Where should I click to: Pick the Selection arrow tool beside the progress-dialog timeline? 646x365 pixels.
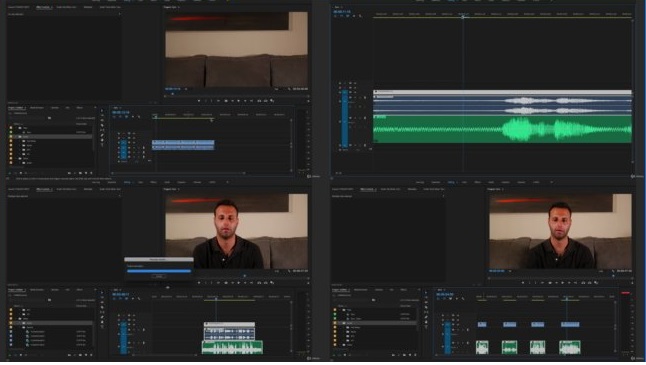point(102,292)
